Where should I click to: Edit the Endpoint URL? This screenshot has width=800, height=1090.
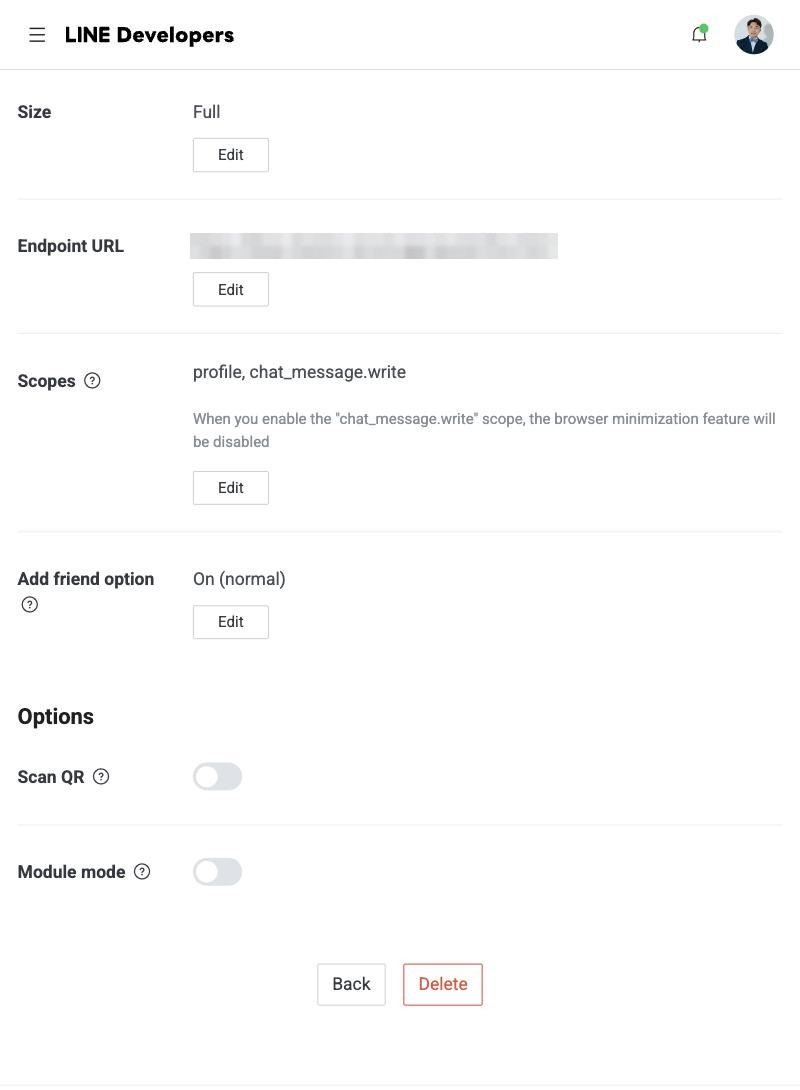tap(231, 289)
